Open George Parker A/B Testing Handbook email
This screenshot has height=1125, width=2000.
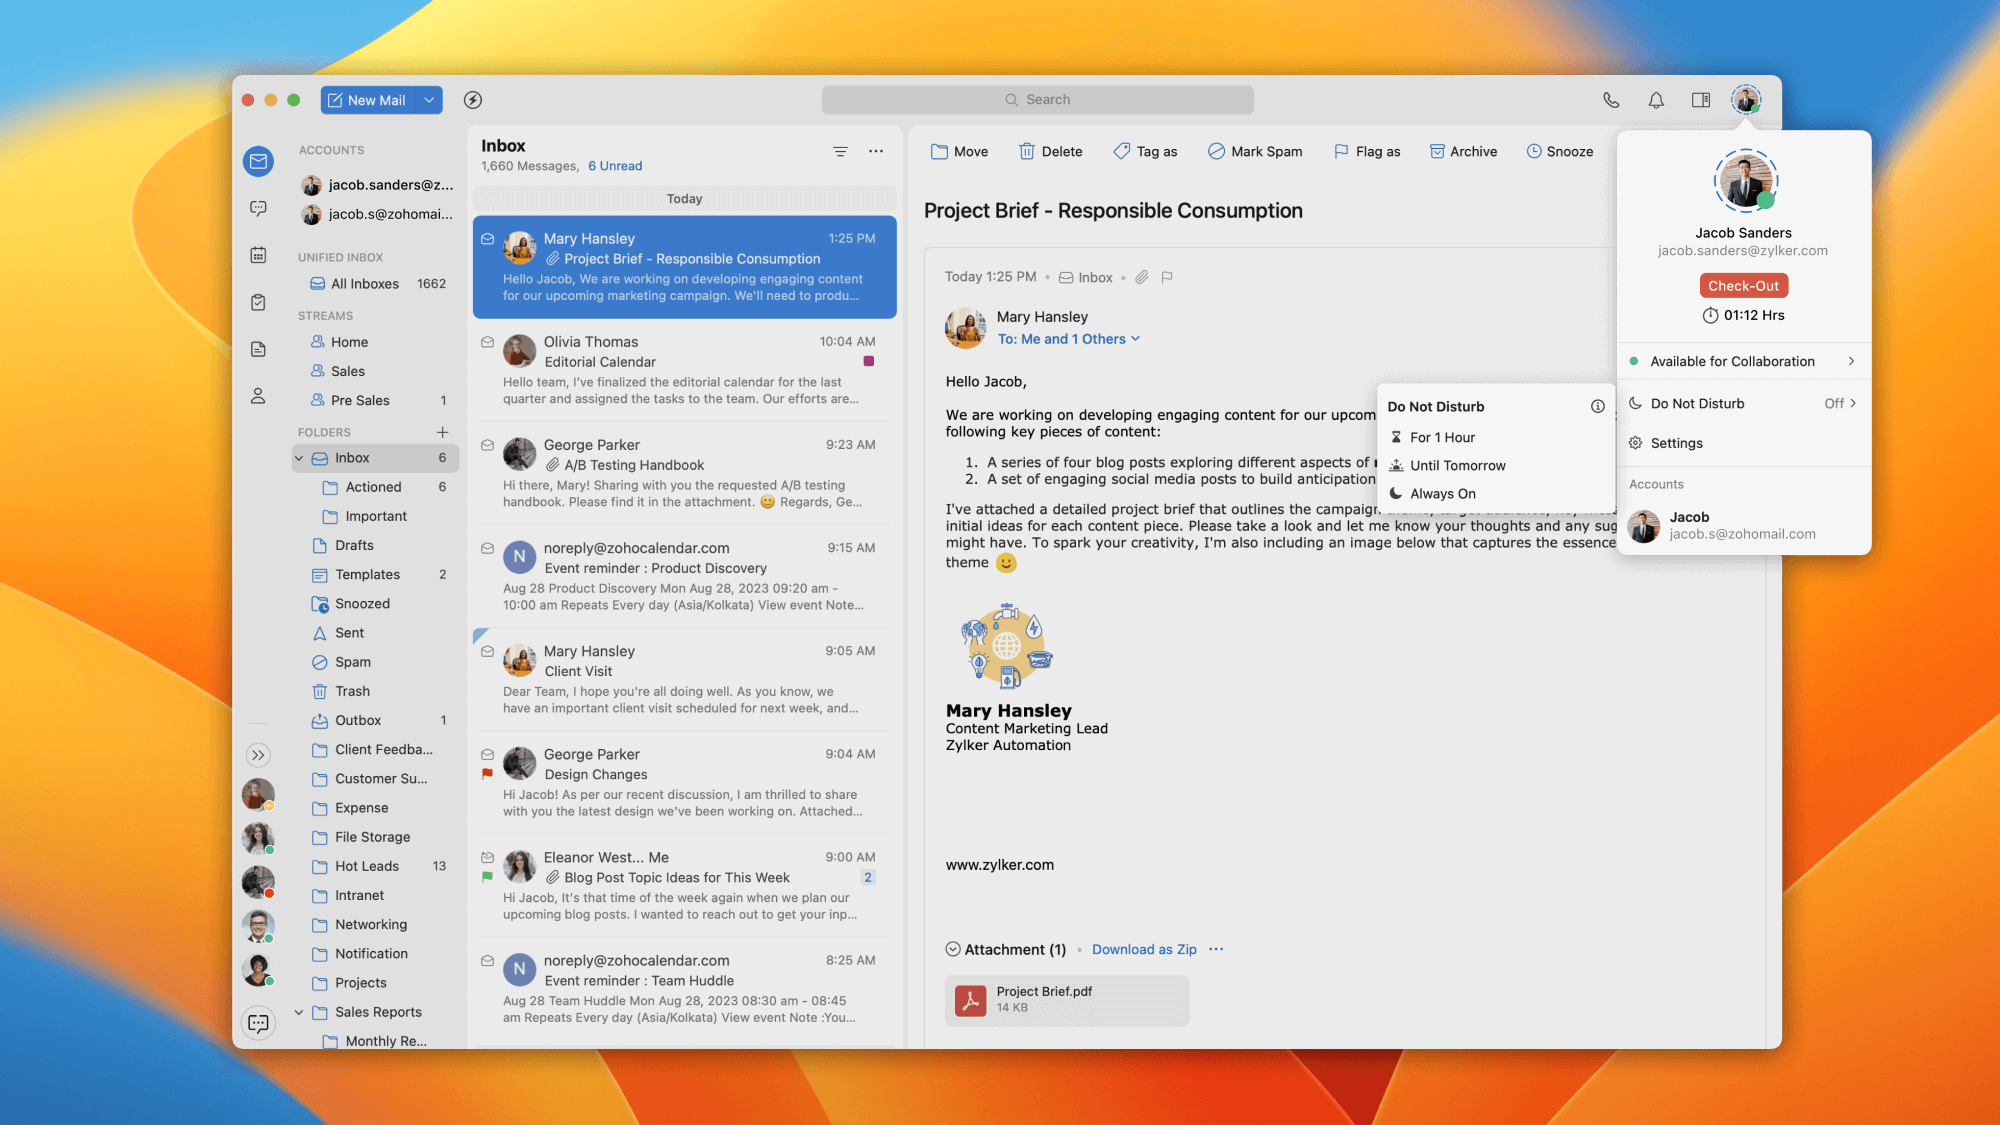tap(684, 473)
